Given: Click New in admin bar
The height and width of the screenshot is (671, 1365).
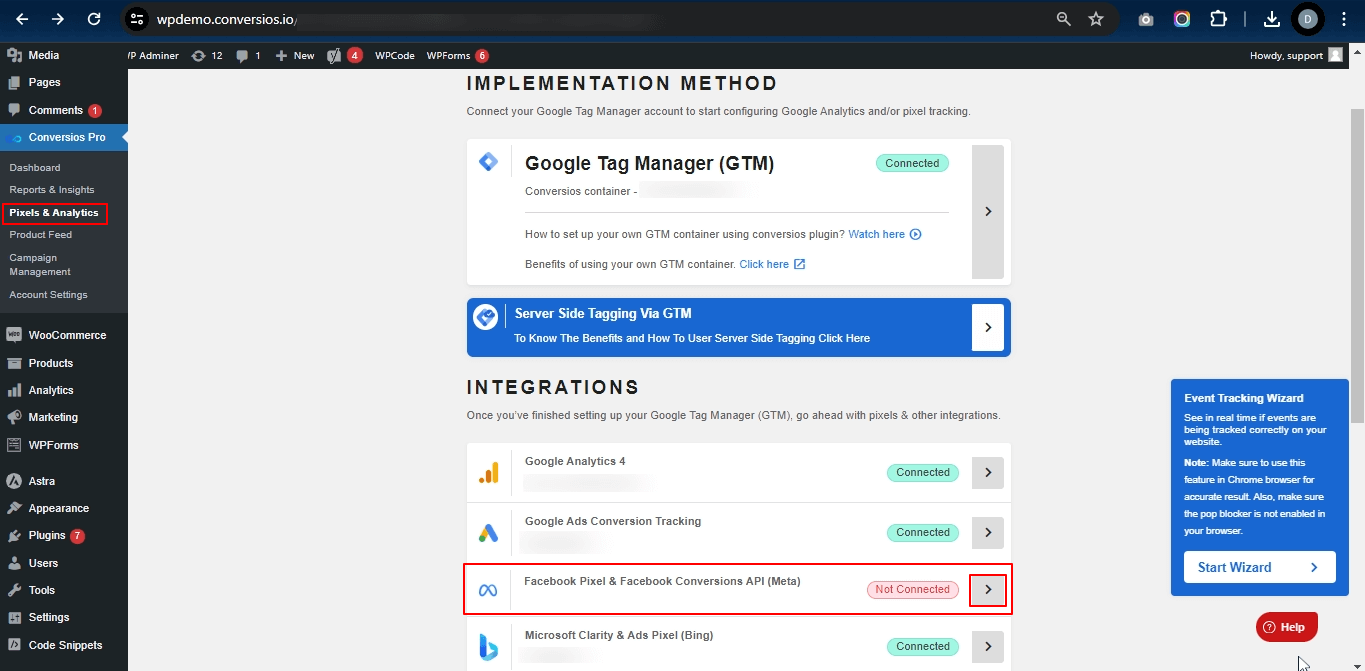Looking at the screenshot, I should pyautogui.click(x=295, y=56).
